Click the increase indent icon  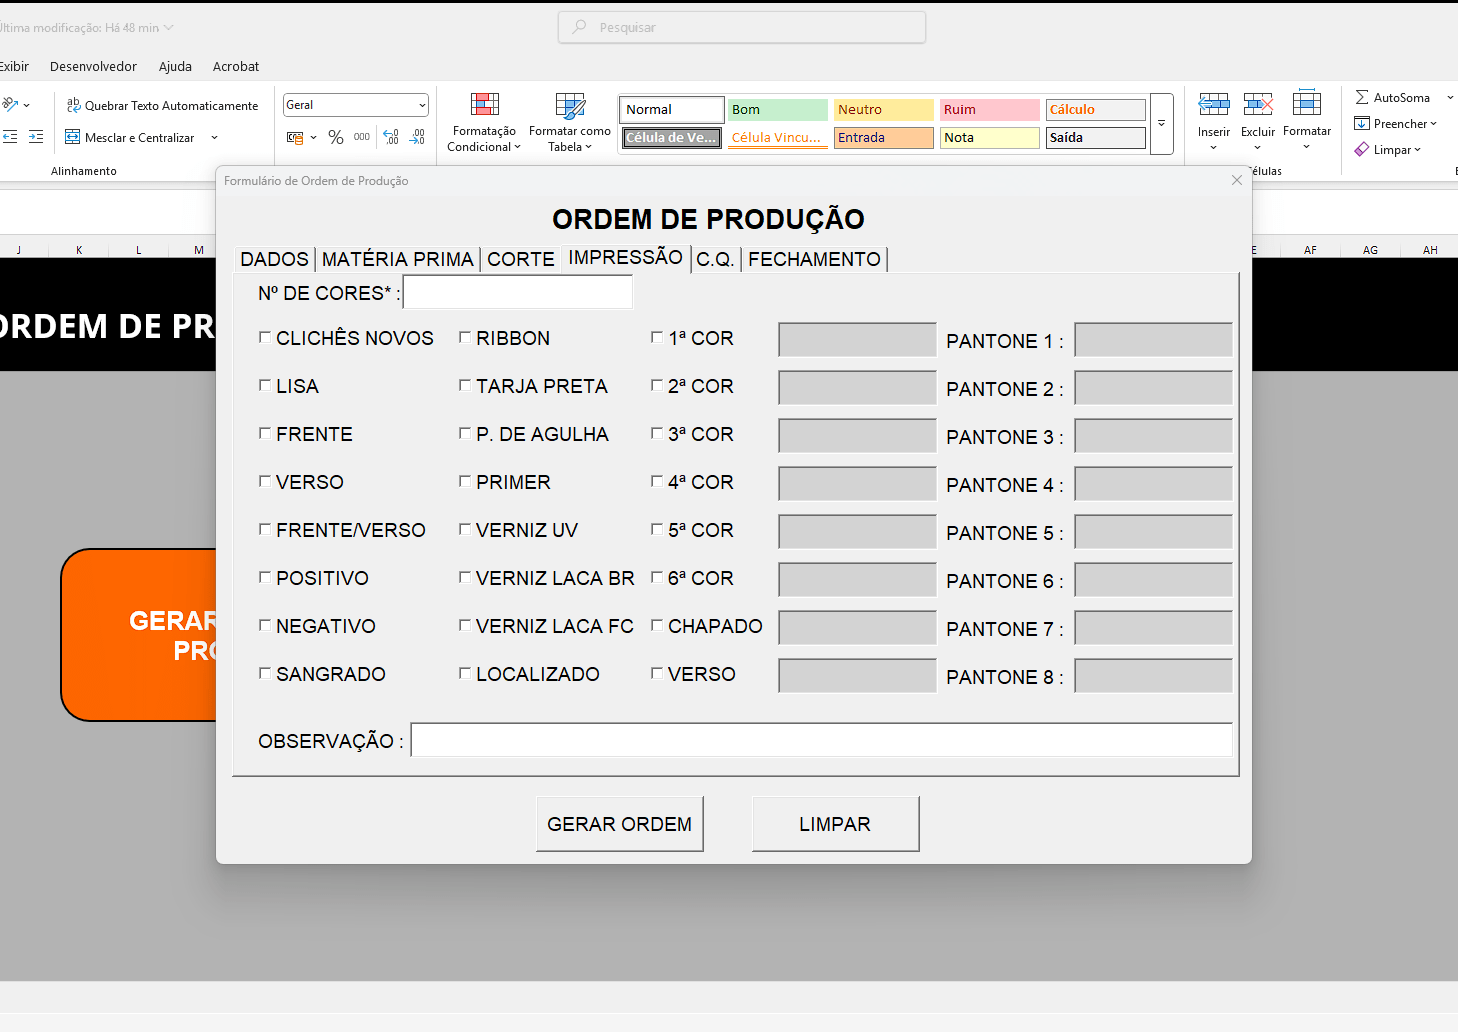coord(36,137)
